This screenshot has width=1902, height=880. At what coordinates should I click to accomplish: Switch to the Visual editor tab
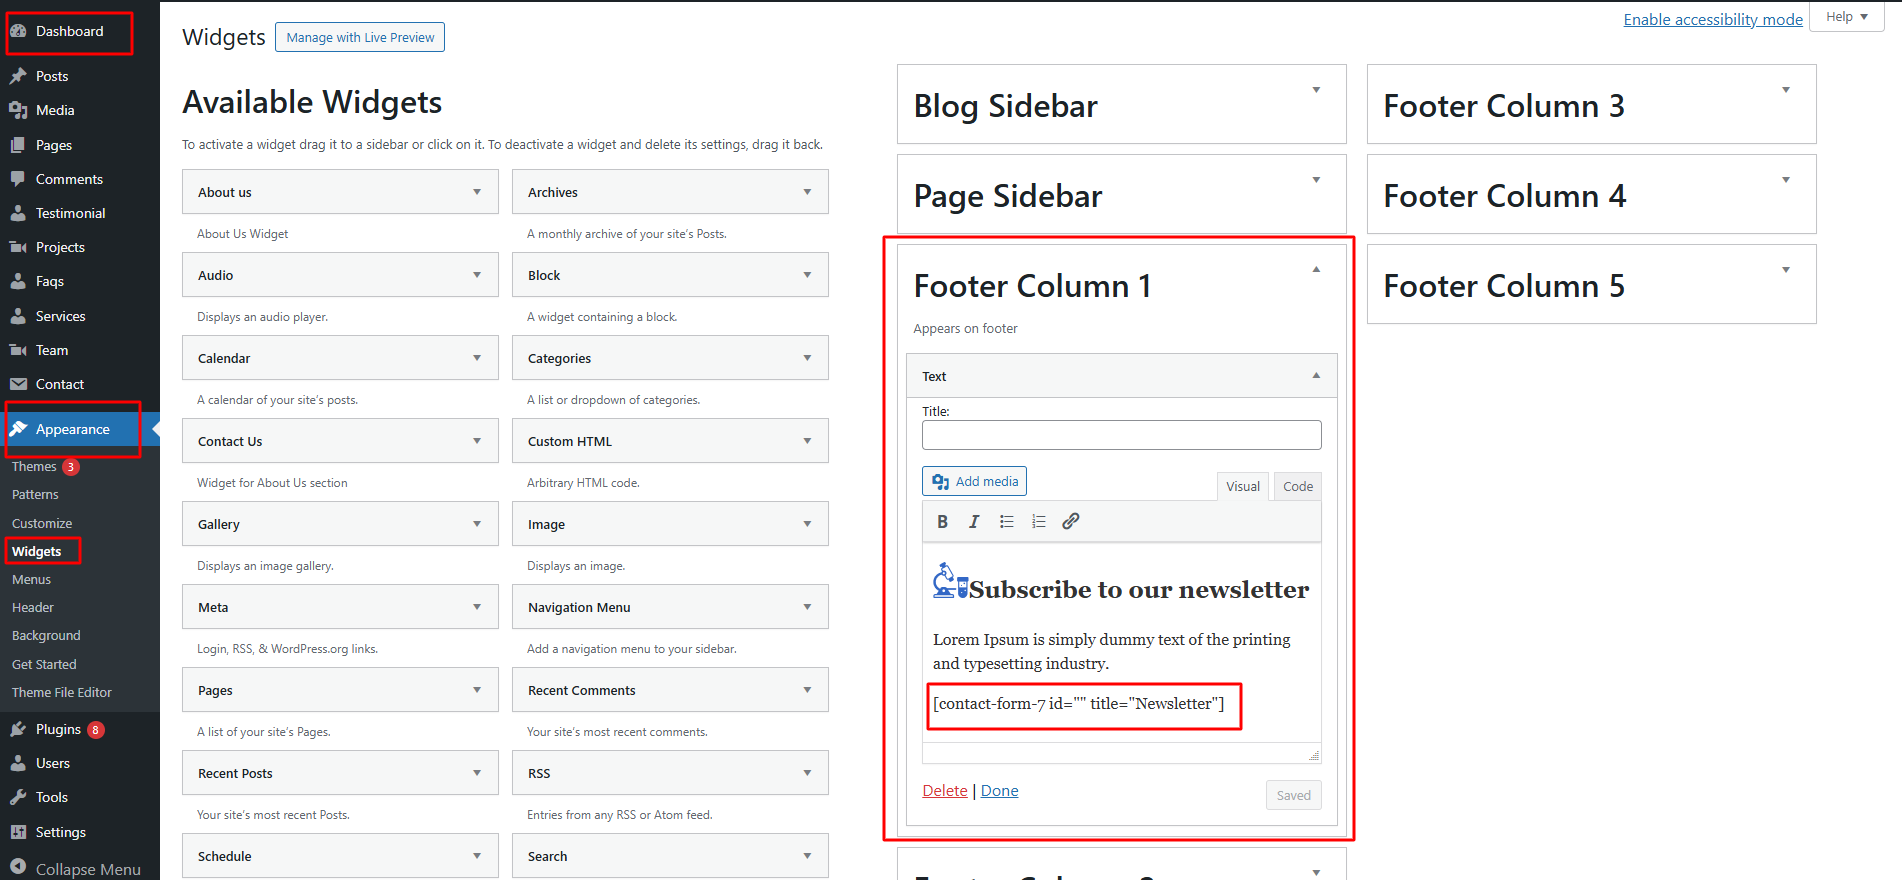1243,486
